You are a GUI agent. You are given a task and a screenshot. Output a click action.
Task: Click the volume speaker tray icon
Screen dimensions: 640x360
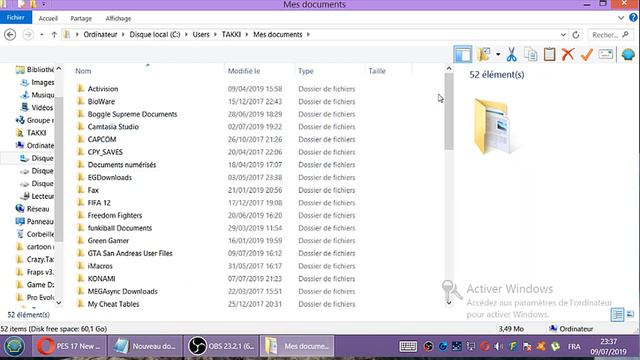click(498, 347)
